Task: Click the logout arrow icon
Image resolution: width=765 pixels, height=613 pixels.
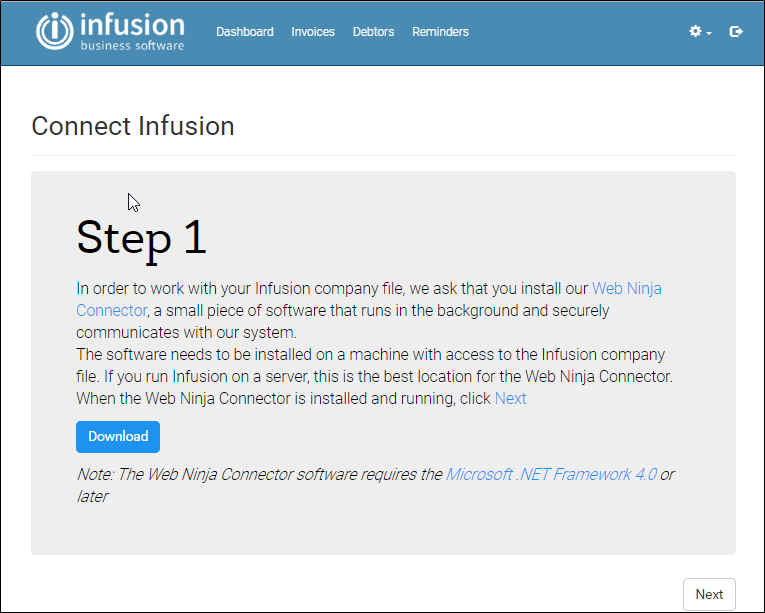Action: [736, 32]
